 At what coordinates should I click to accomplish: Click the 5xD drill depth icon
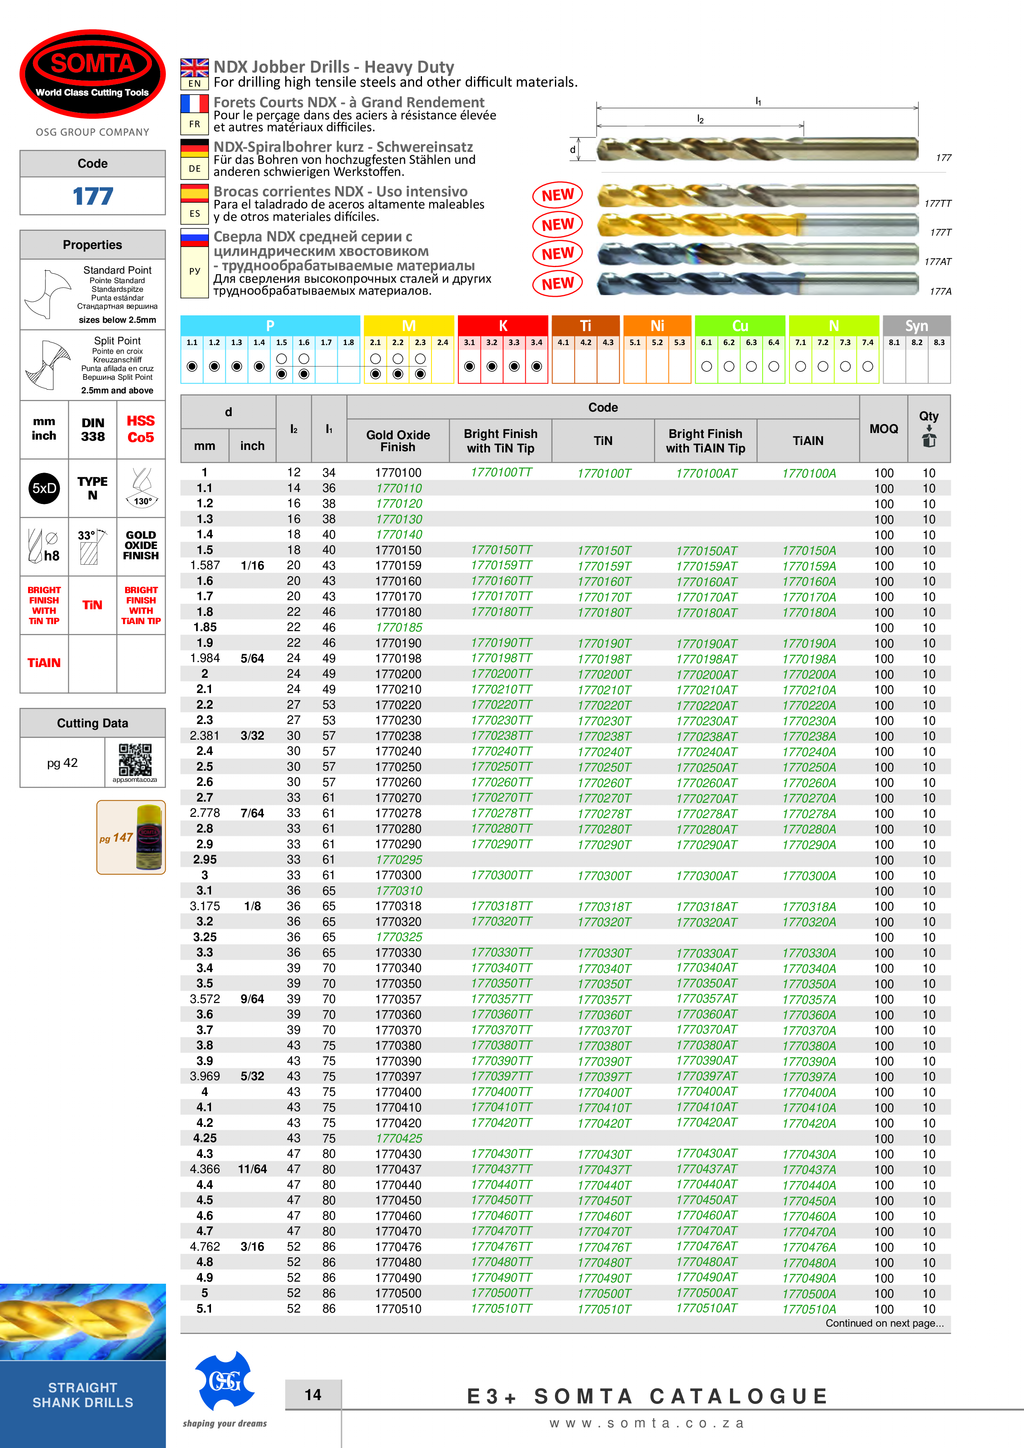pyautogui.click(x=44, y=488)
